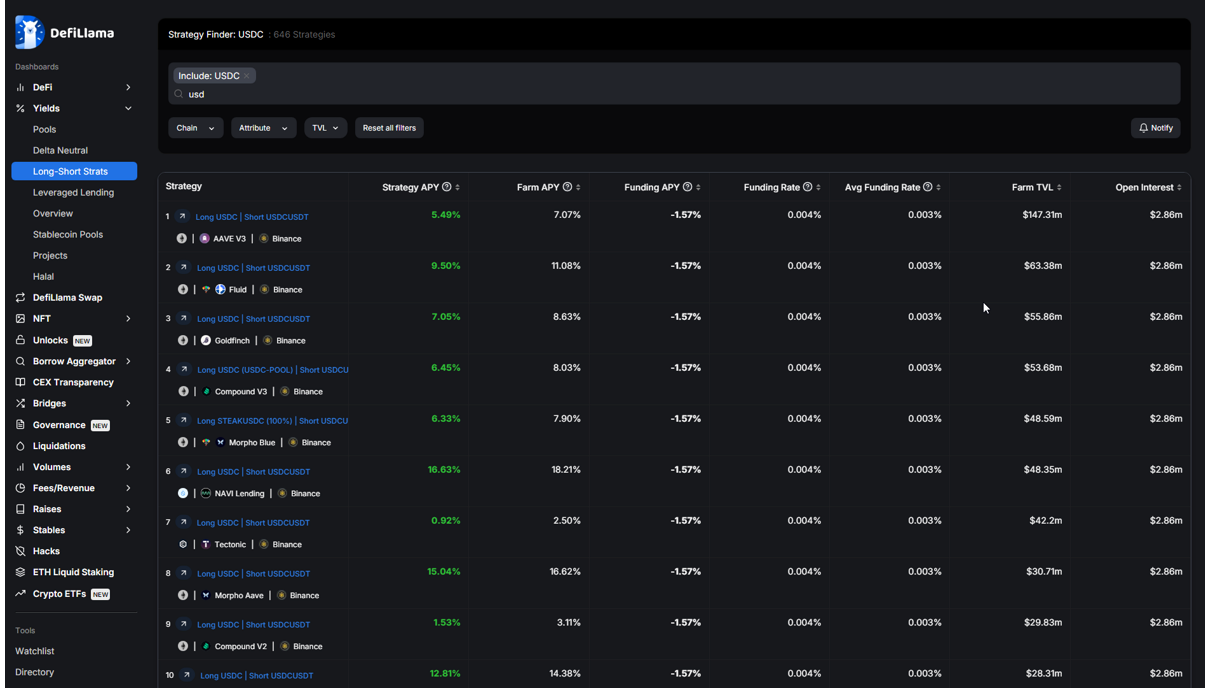Viewport: 1220px width, 688px height.
Task: Click the Funding Rate help icon
Action: click(x=808, y=187)
